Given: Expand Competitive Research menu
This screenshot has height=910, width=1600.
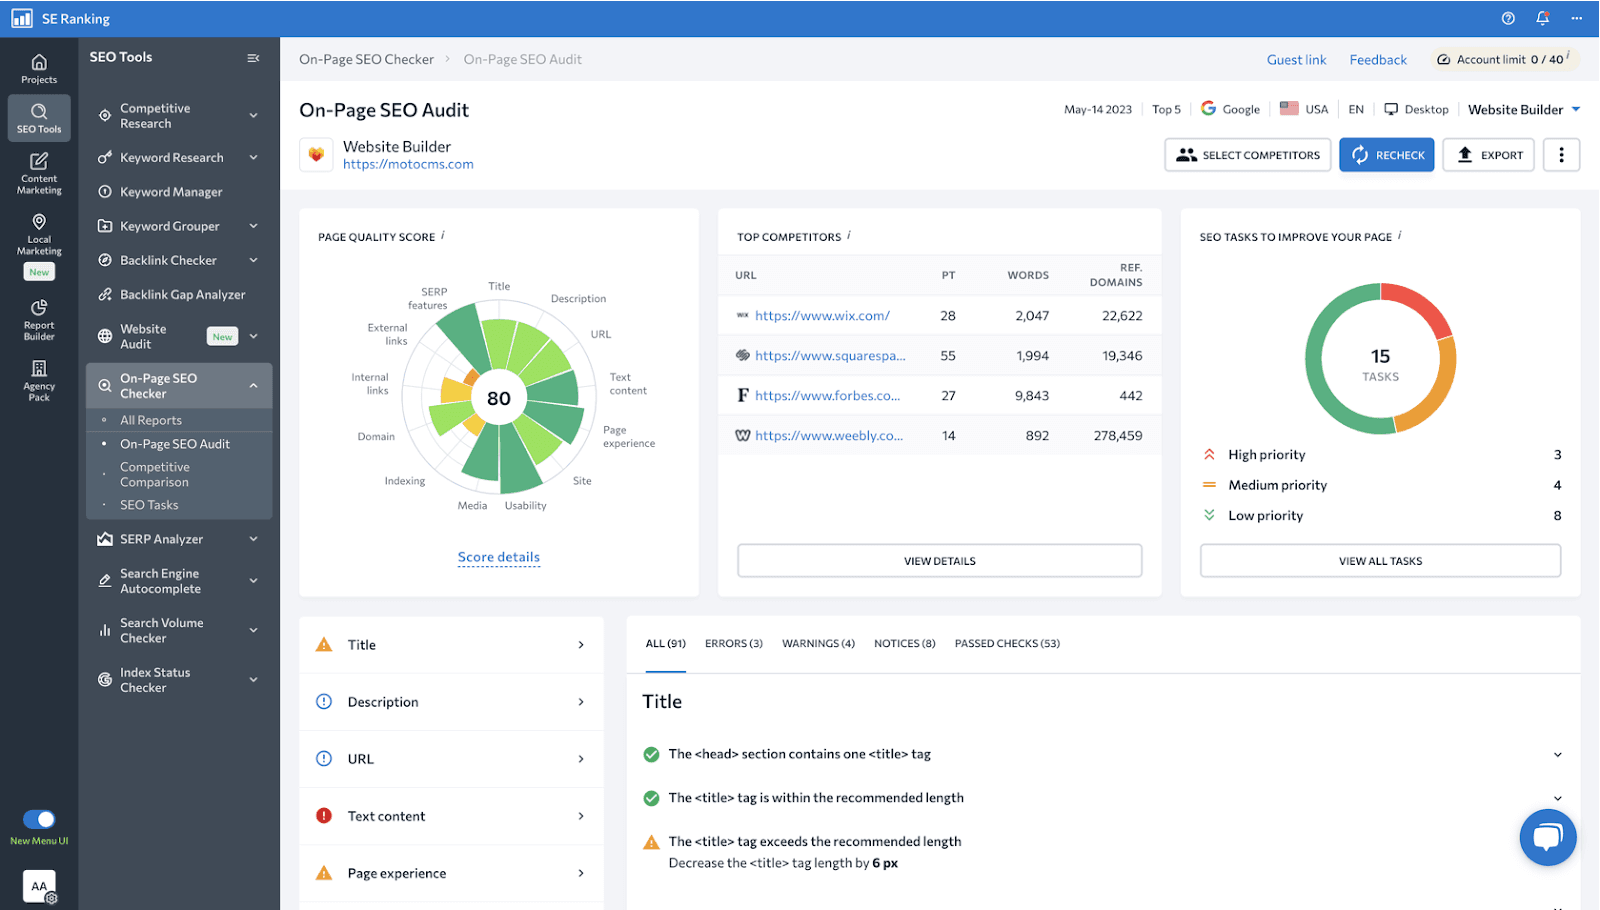Looking at the screenshot, I should pyautogui.click(x=253, y=115).
